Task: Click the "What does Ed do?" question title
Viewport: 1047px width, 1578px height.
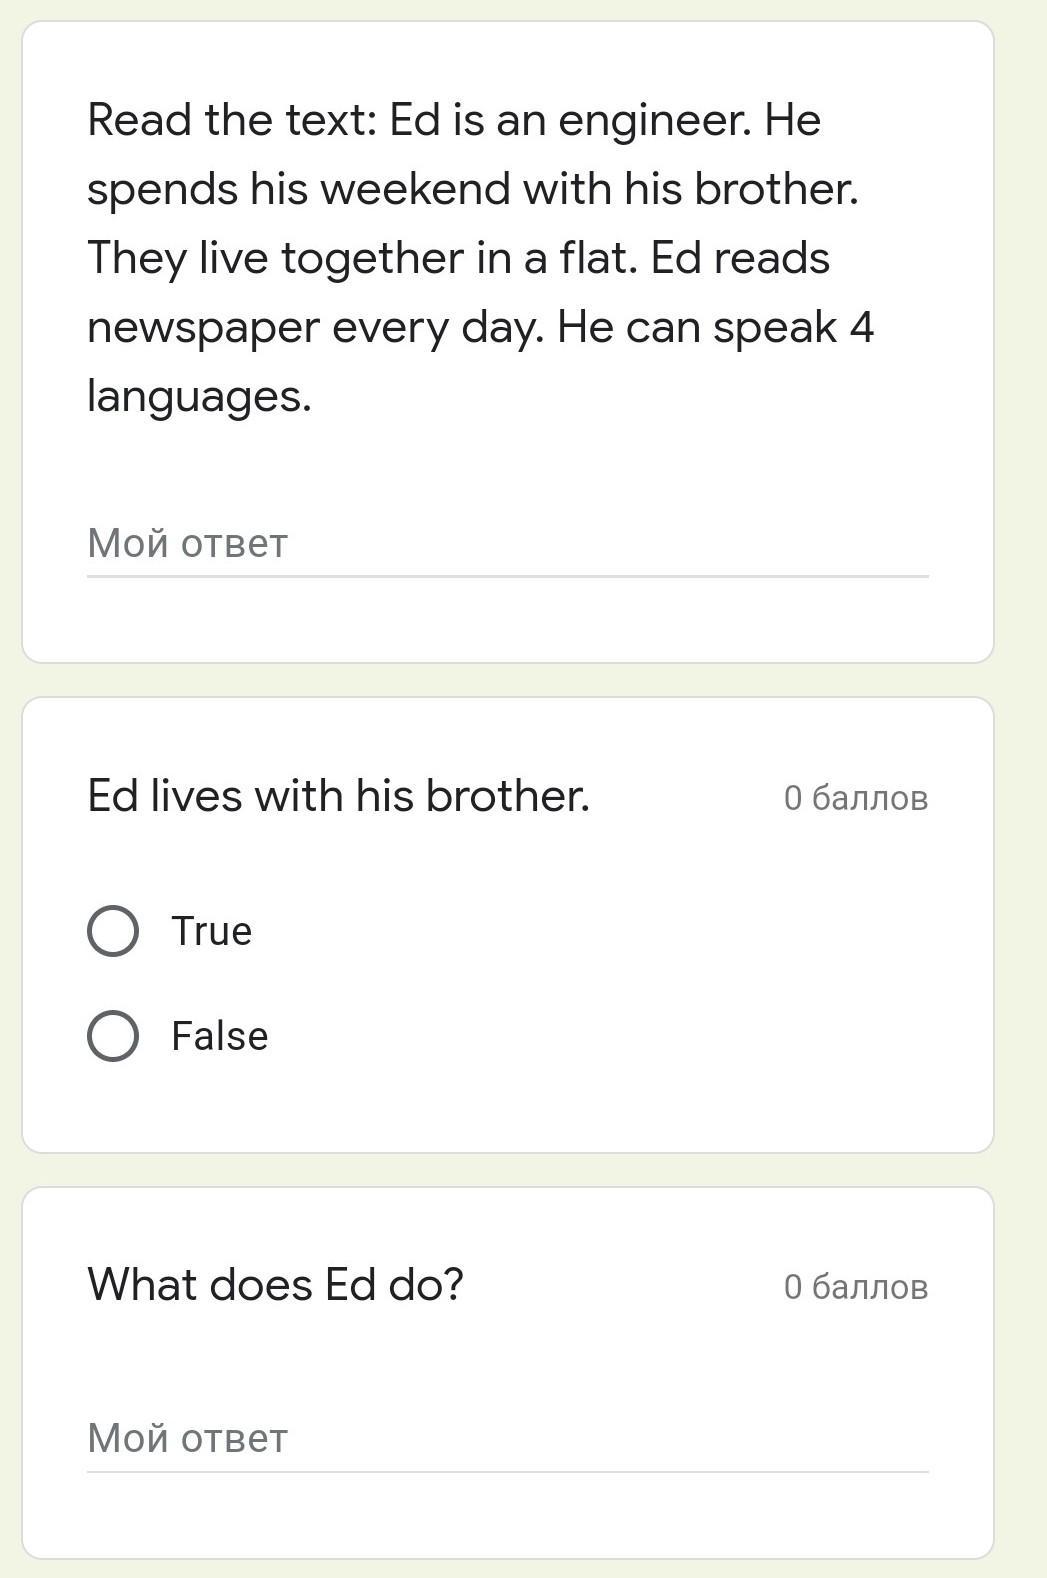Action: coord(275,1284)
